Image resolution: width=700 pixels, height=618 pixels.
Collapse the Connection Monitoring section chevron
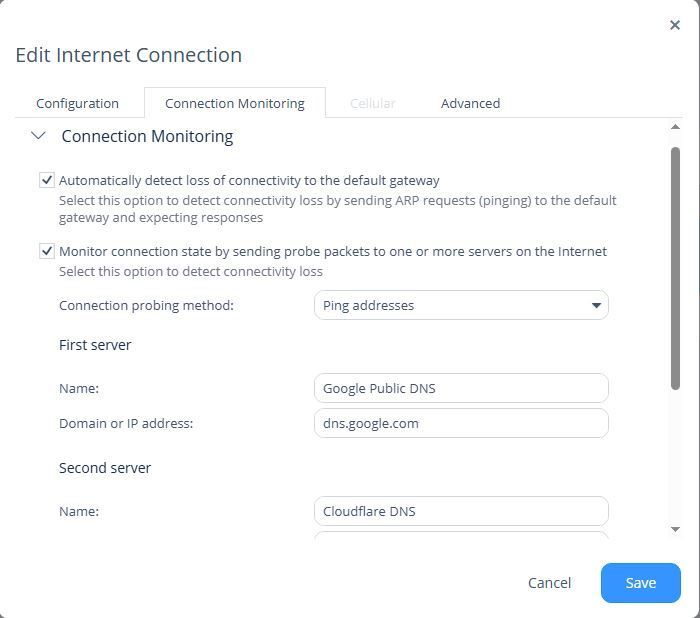pos(38,135)
